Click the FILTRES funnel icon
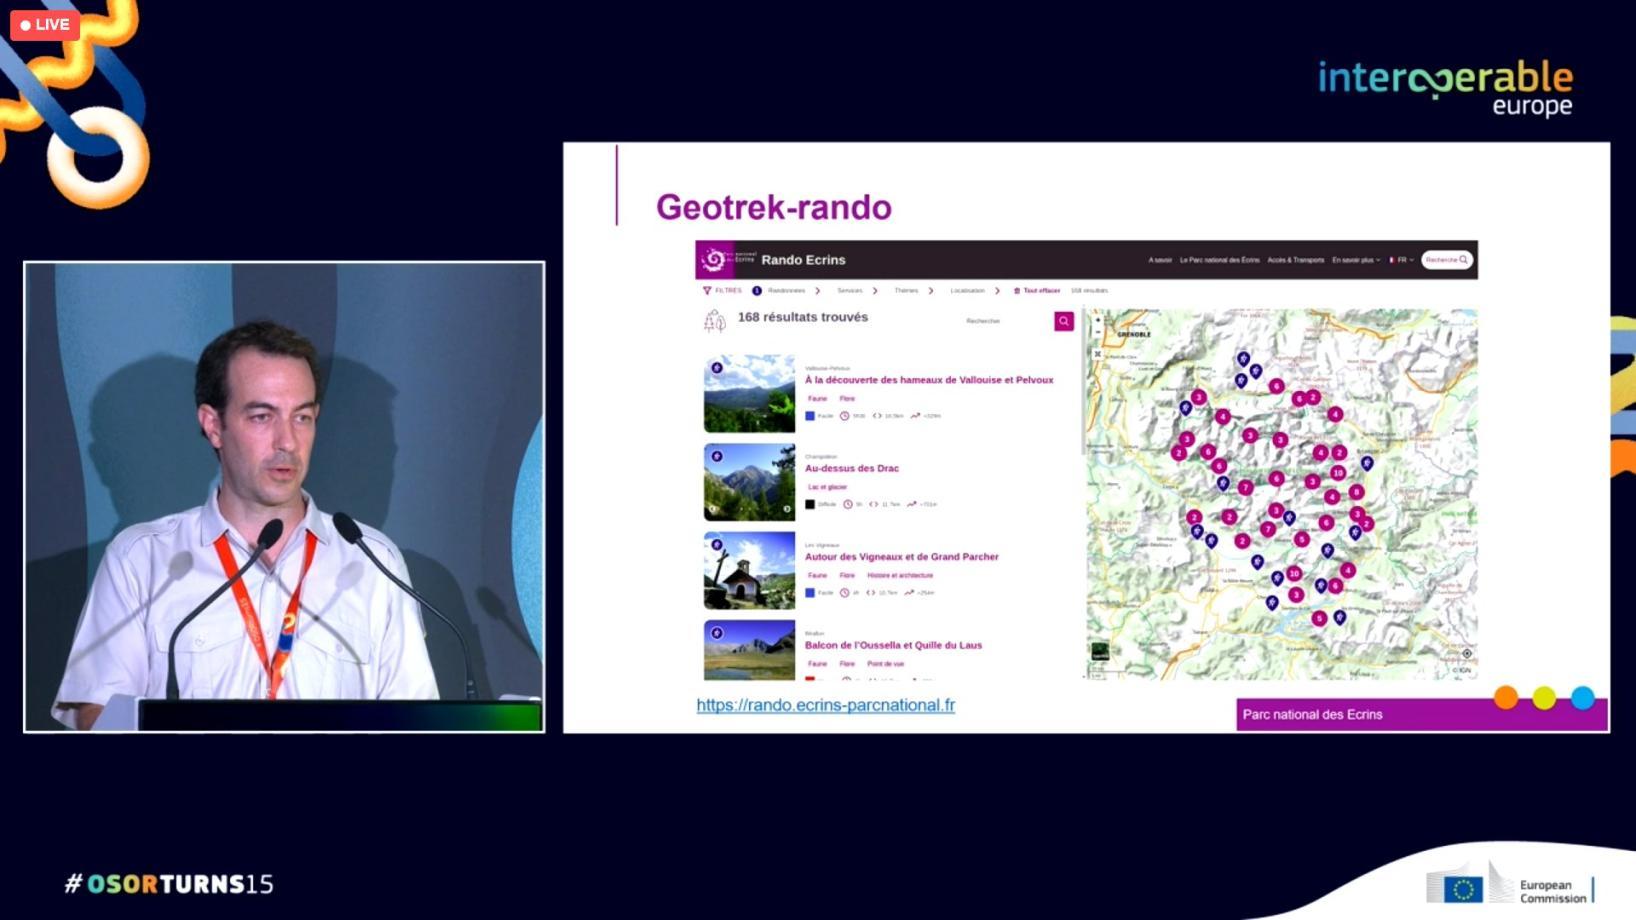 click(707, 291)
